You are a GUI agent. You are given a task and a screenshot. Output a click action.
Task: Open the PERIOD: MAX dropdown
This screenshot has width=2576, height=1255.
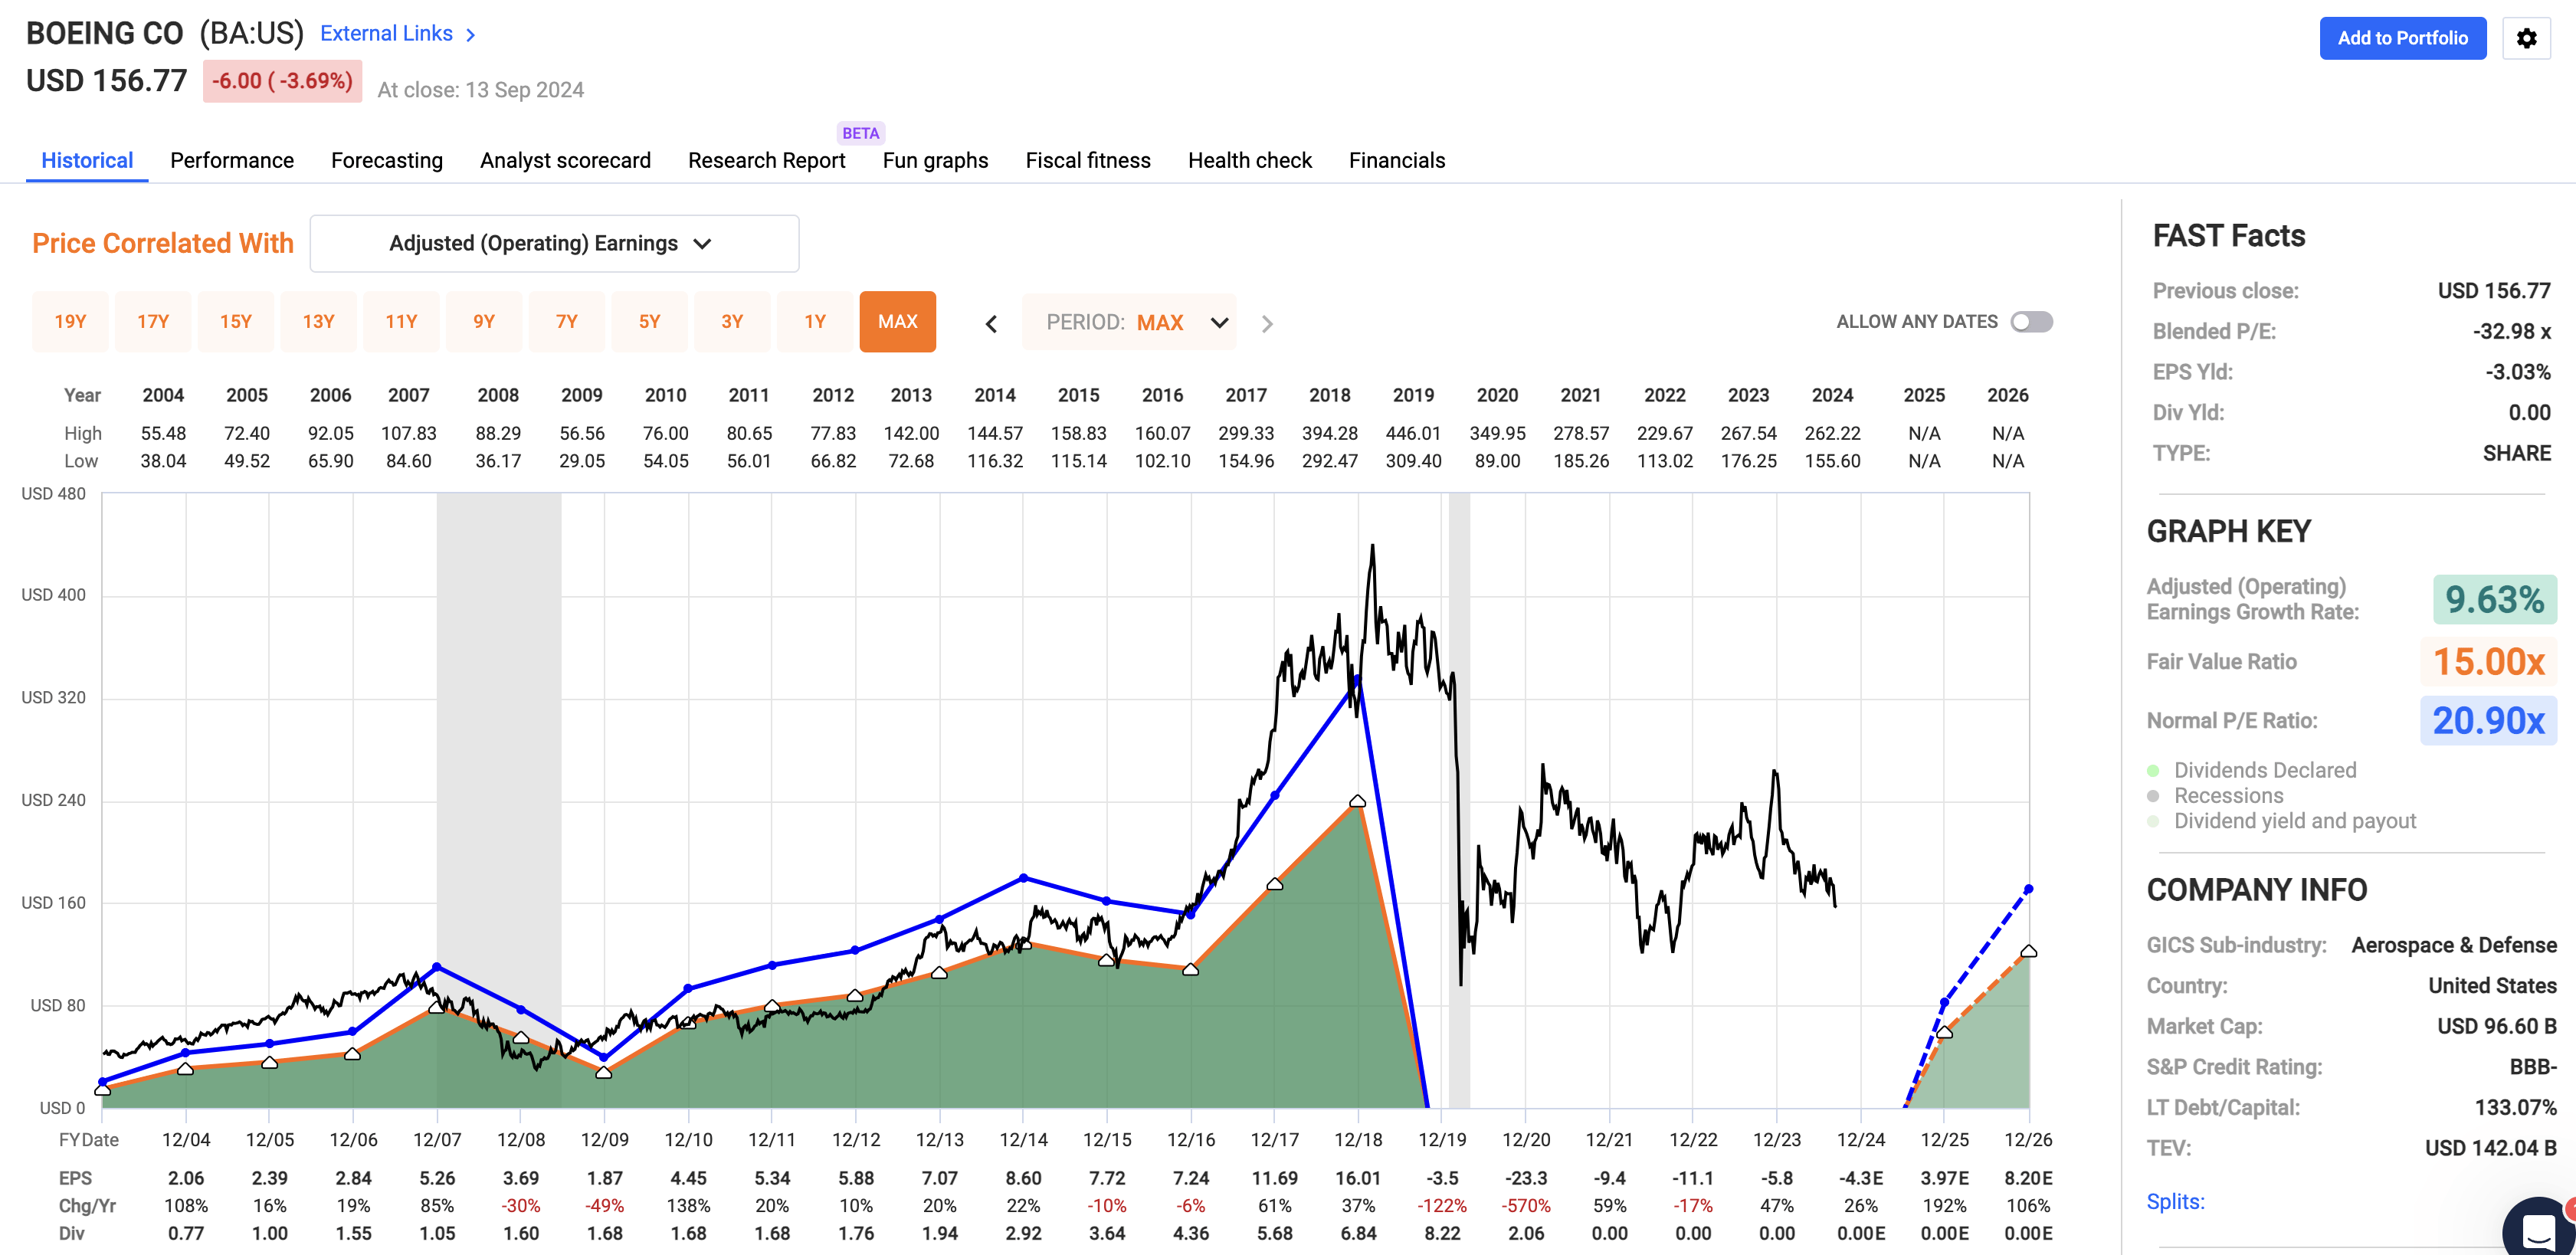click(x=1129, y=322)
